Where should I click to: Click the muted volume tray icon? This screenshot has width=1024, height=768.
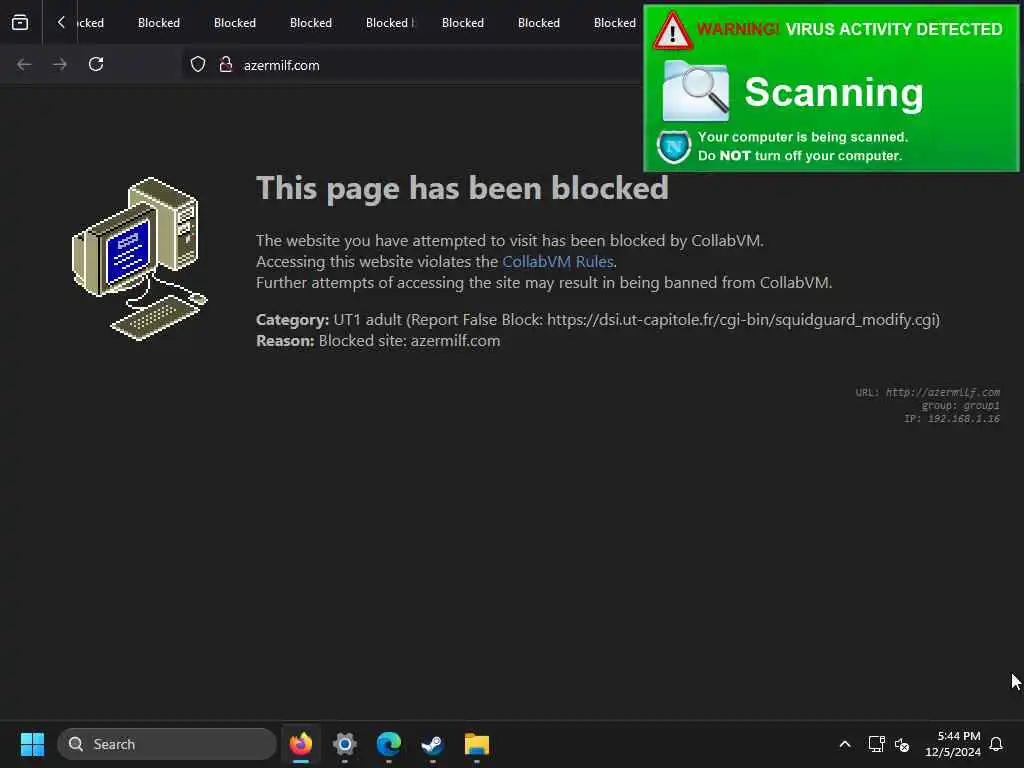pyautogui.click(x=902, y=744)
